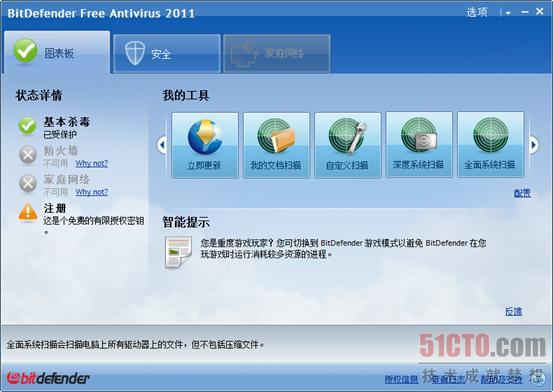The image size is (553, 392).
Task: Click the status bar description about 全面系统扫描
Action: (135, 345)
